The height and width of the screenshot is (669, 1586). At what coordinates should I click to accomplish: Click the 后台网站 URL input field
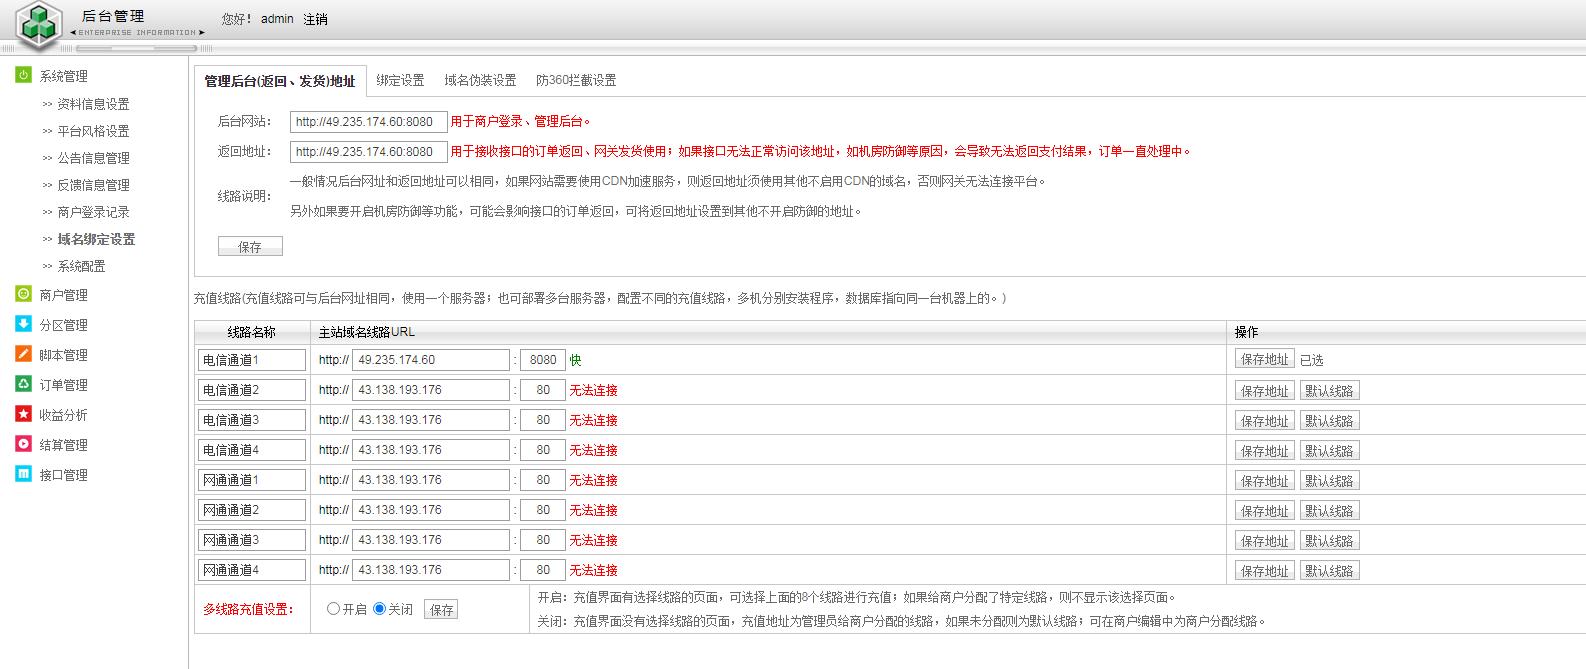(x=369, y=122)
